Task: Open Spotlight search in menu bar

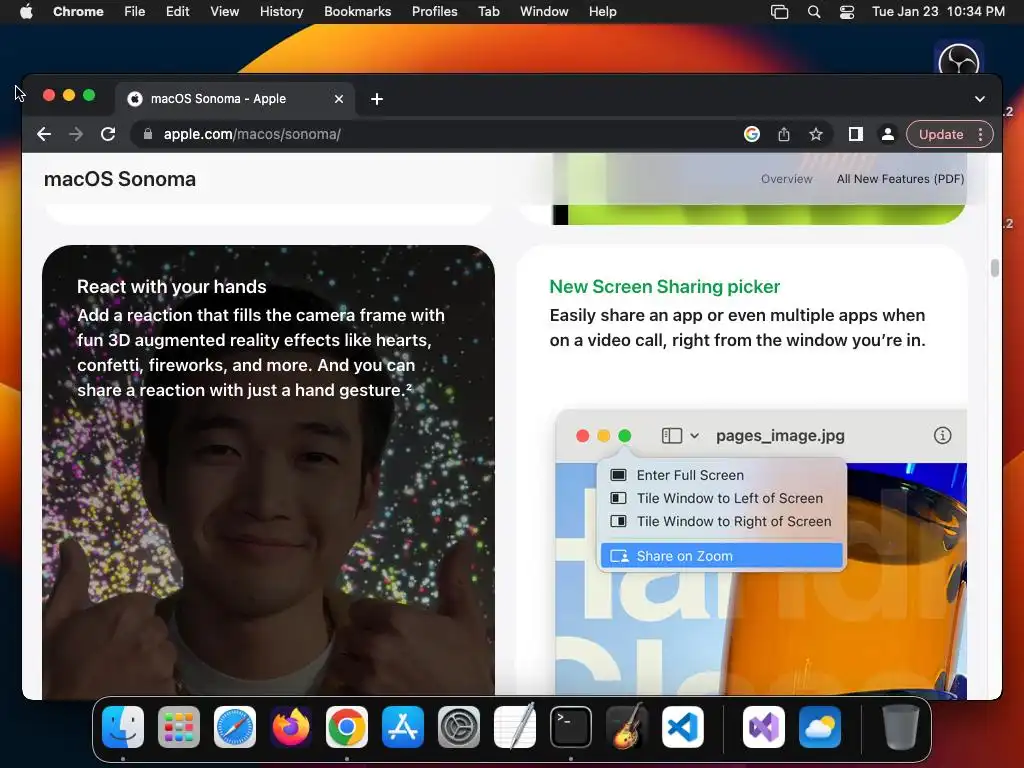Action: tap(814, 12)
